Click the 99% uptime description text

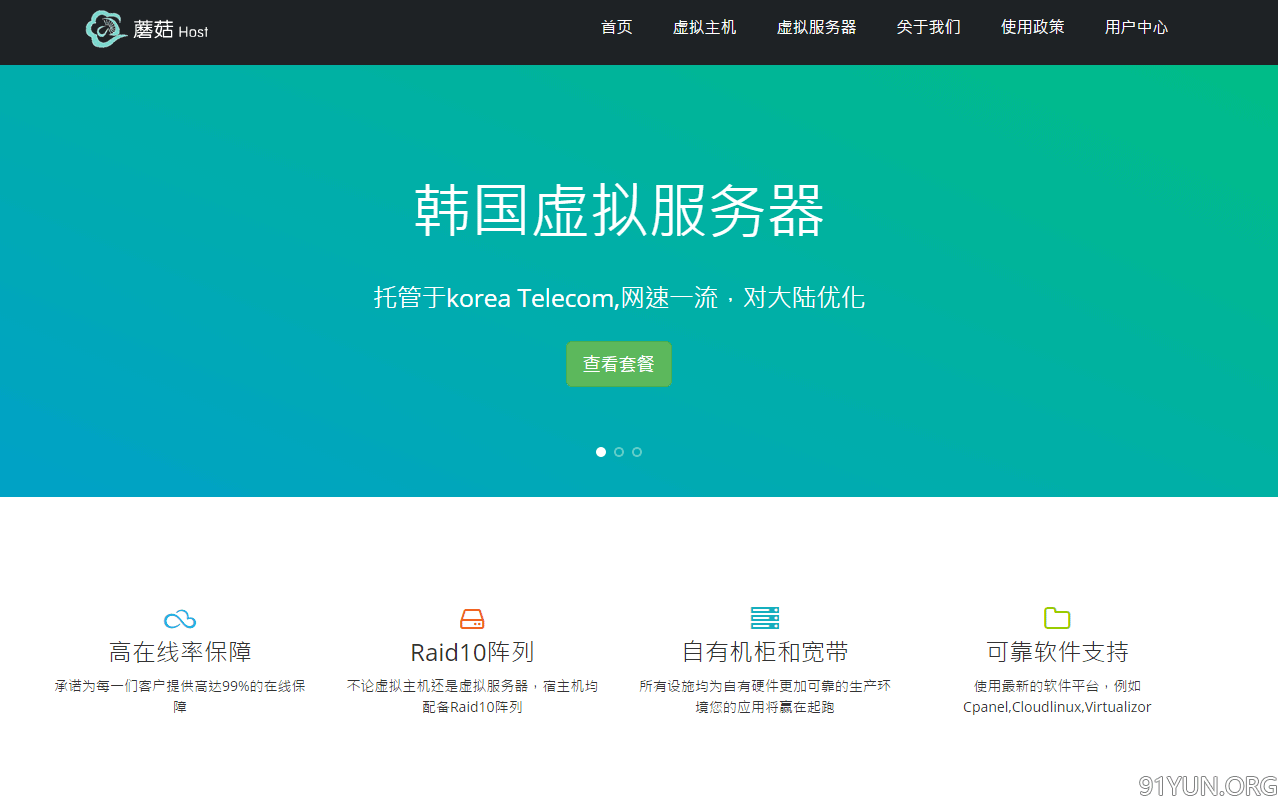tap(180, 696)
